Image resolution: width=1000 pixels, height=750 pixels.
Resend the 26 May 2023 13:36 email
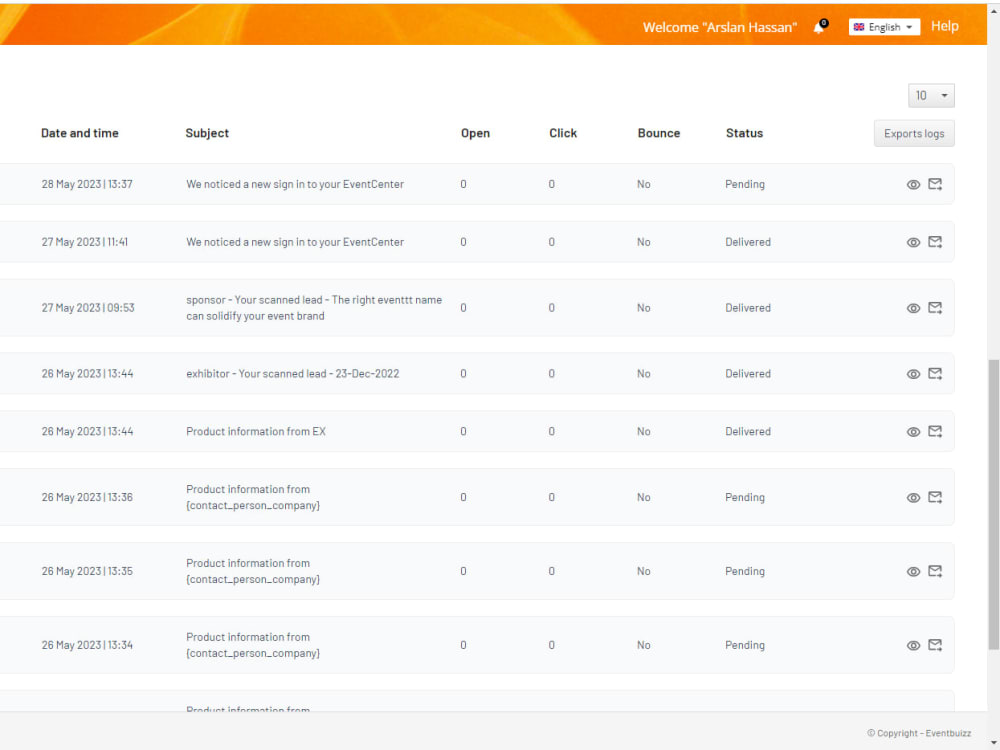pos(935,497)
